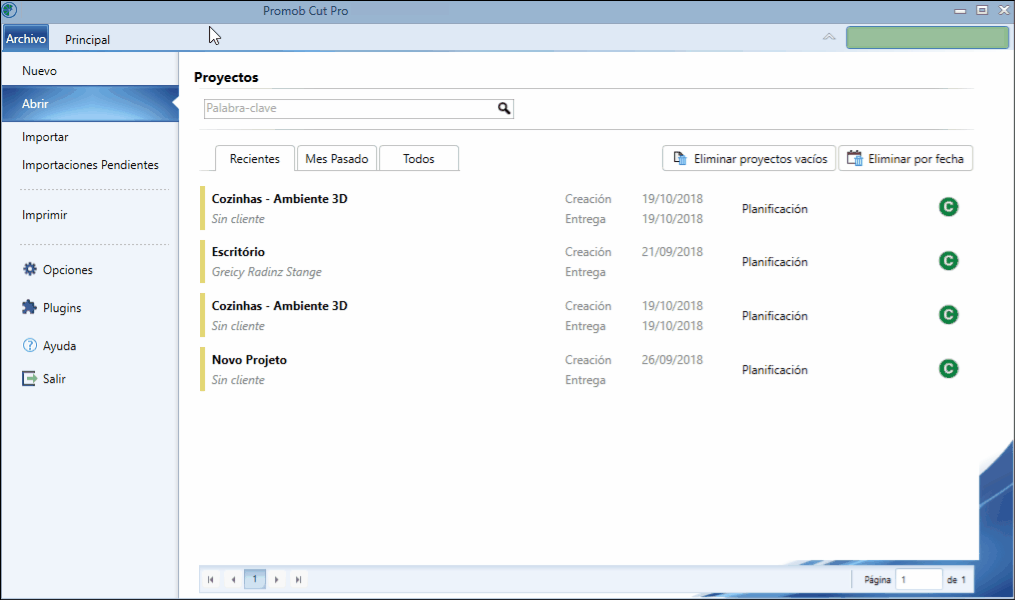Go to first page arrow
The height and width of the screenshot is (600, 1015).
210,579
